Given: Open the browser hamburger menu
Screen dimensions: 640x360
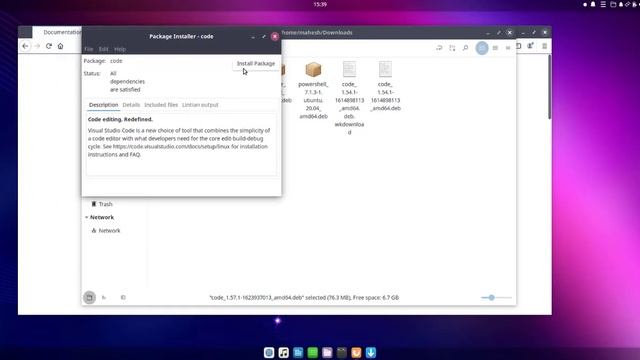Looking at the screenshot, I should (544, 46).
